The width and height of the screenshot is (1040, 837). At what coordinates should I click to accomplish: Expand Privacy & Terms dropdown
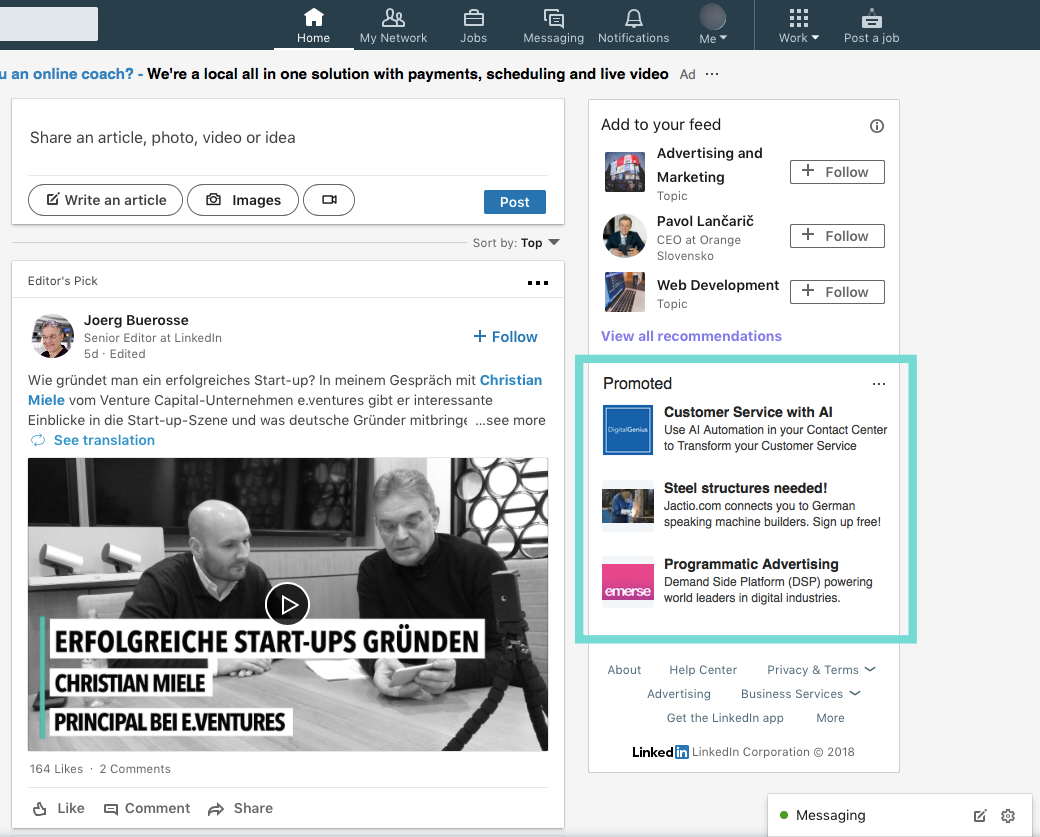point(821,670)
